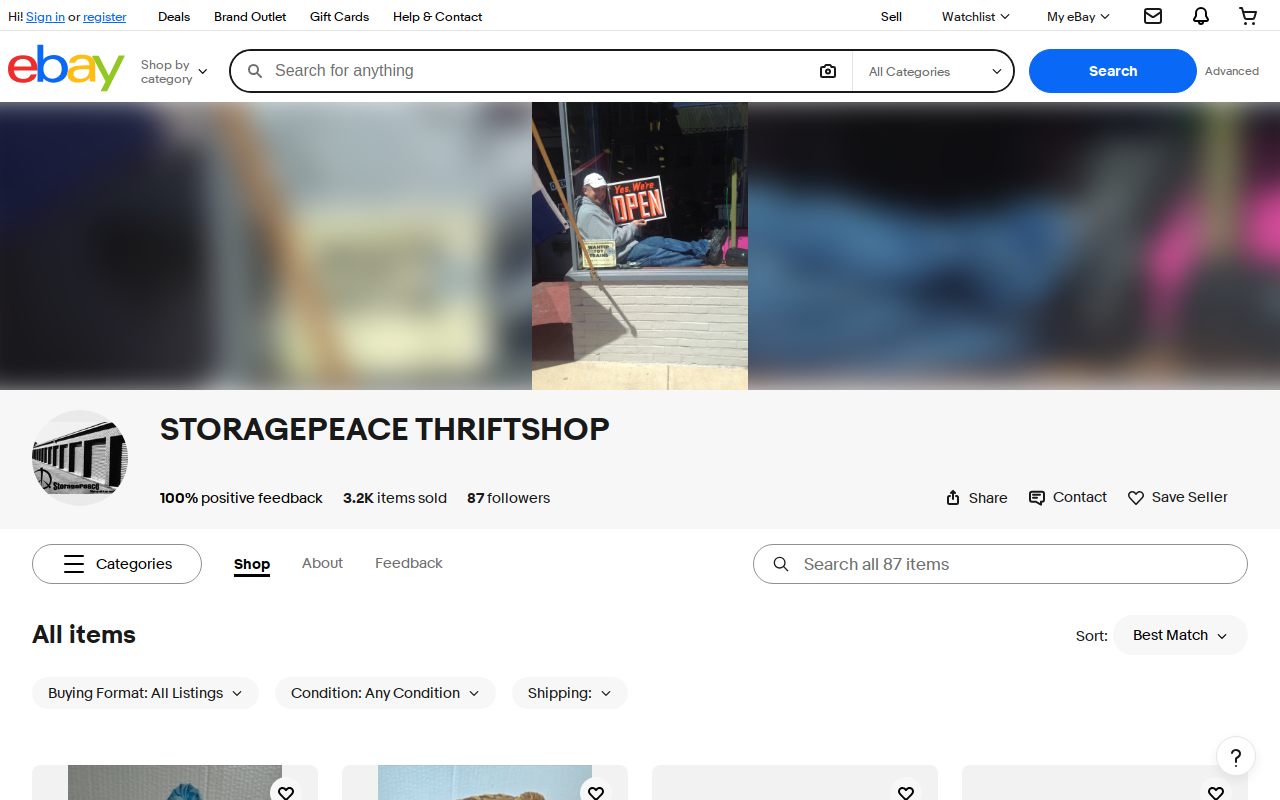Expand the My eBay dropdown

[1078, 16]
